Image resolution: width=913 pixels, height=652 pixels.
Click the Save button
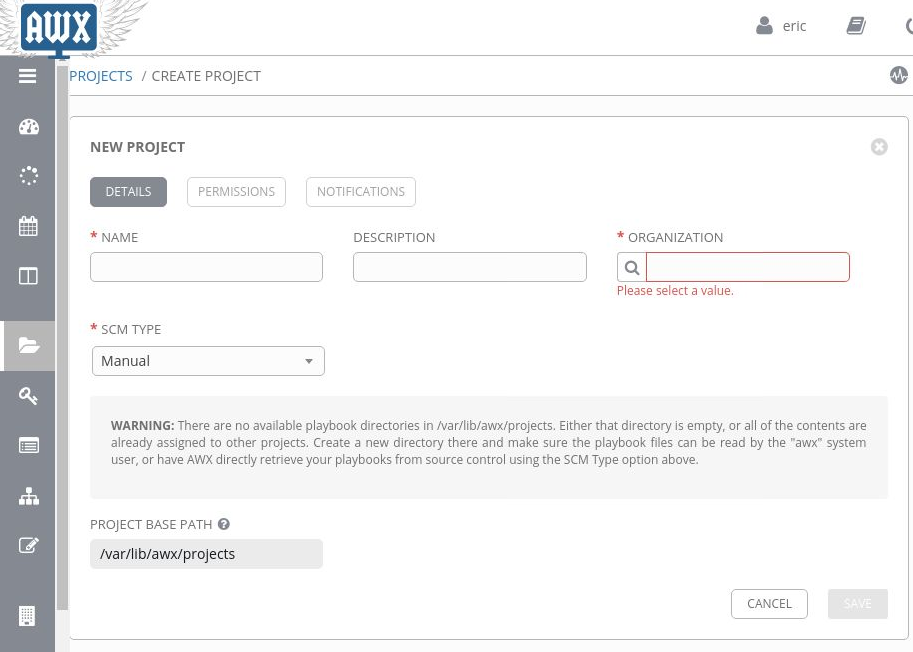pyautogui.click(x=857, y=603)
